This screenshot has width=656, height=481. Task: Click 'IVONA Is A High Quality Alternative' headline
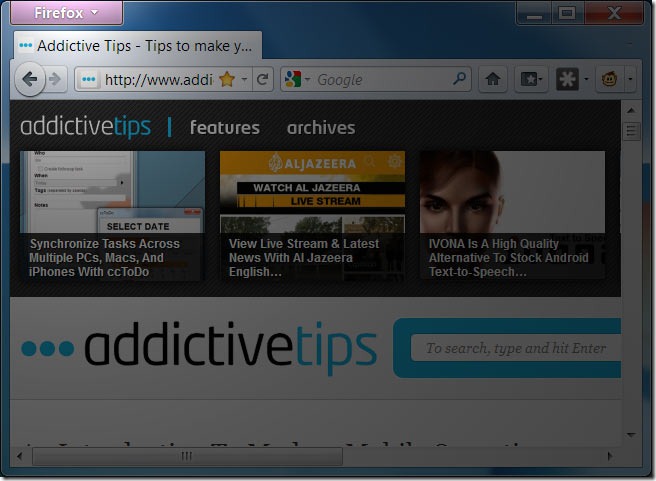pyautogui.click(x=508, y=257)
